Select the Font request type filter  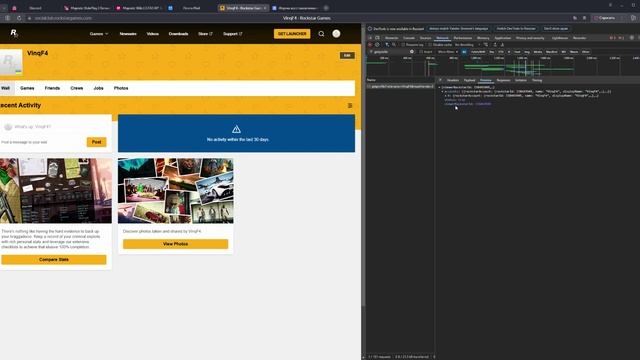tap(517, 52)
